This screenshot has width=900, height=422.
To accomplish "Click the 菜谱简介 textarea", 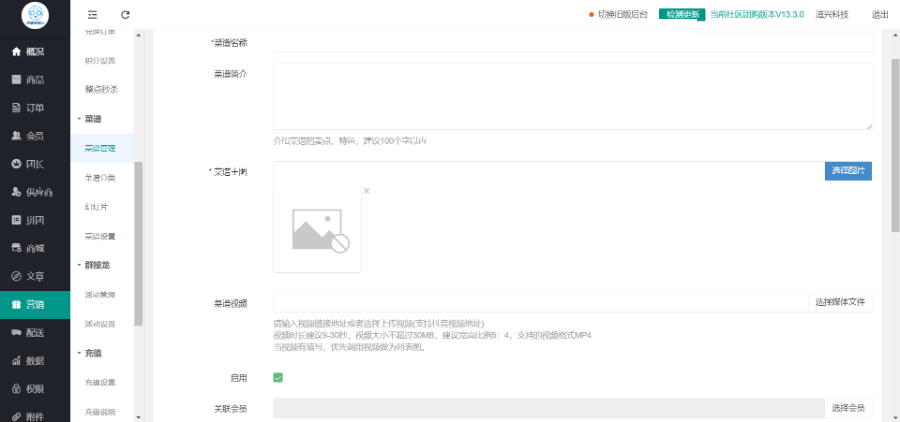I will [x=572, y=96].
